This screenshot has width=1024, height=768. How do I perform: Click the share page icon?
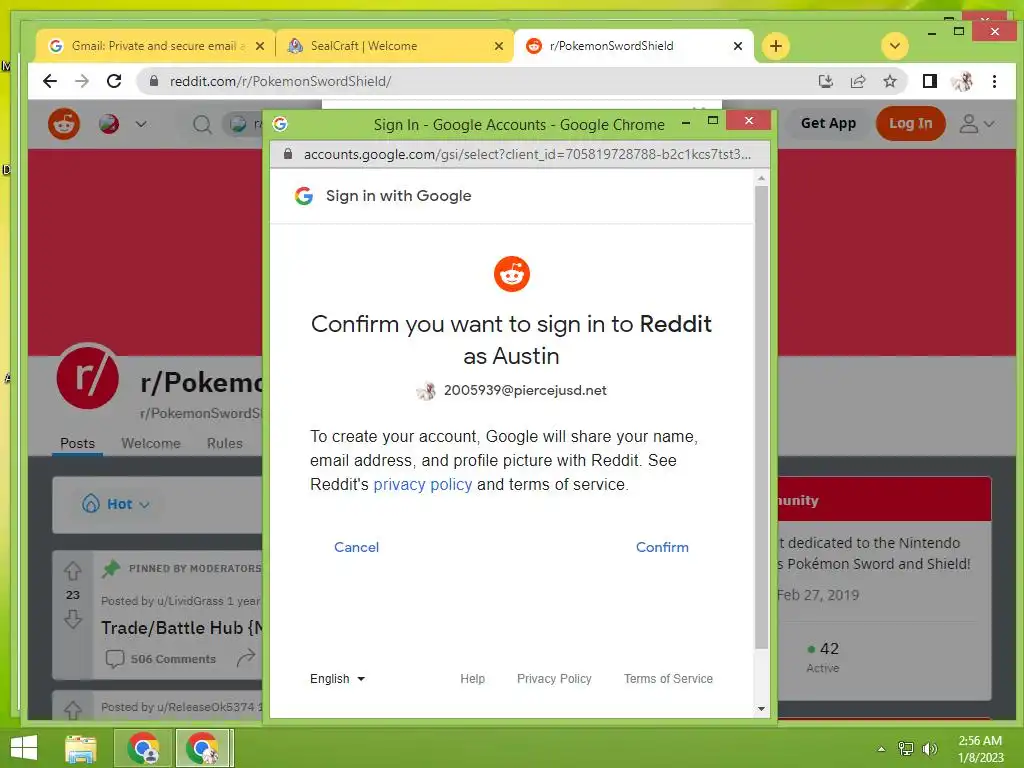(857, 81)
